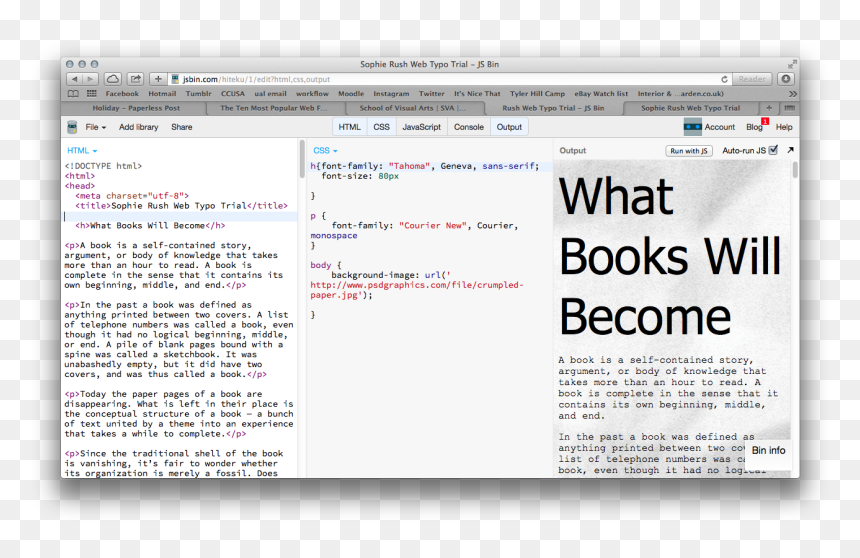
Task: Toggle the Auto-run JS checkbox
Action: point(773,150)
